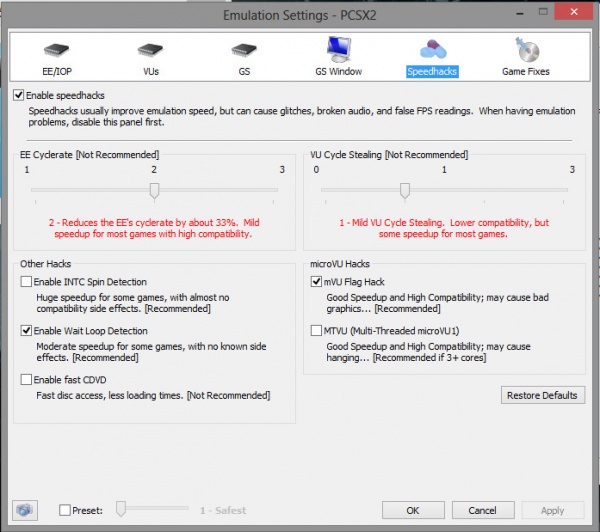This screenshot has height=532, width=600.
Task: Click the Preset level slider thumb
Action: coord(121,509)
